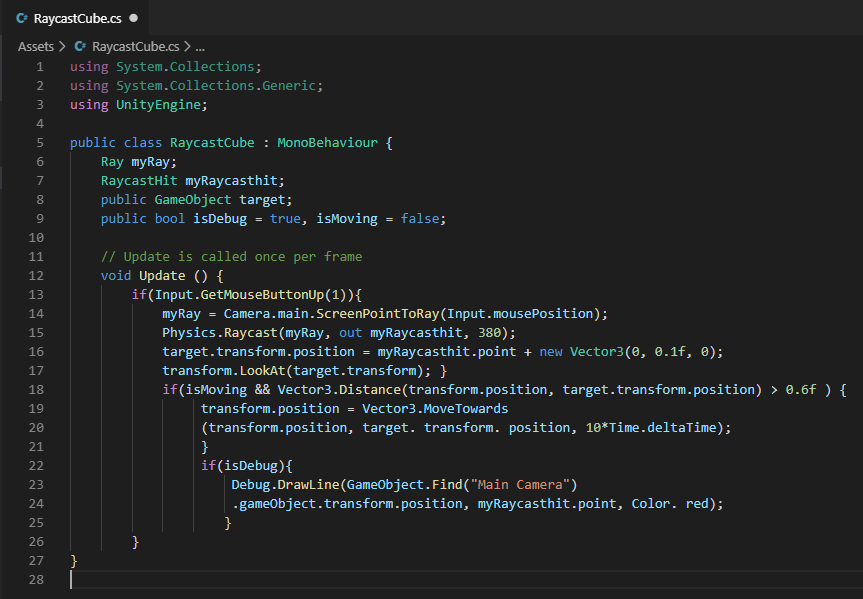
Task: Click line number 18 in the gutter
Action: coord(36,389)
